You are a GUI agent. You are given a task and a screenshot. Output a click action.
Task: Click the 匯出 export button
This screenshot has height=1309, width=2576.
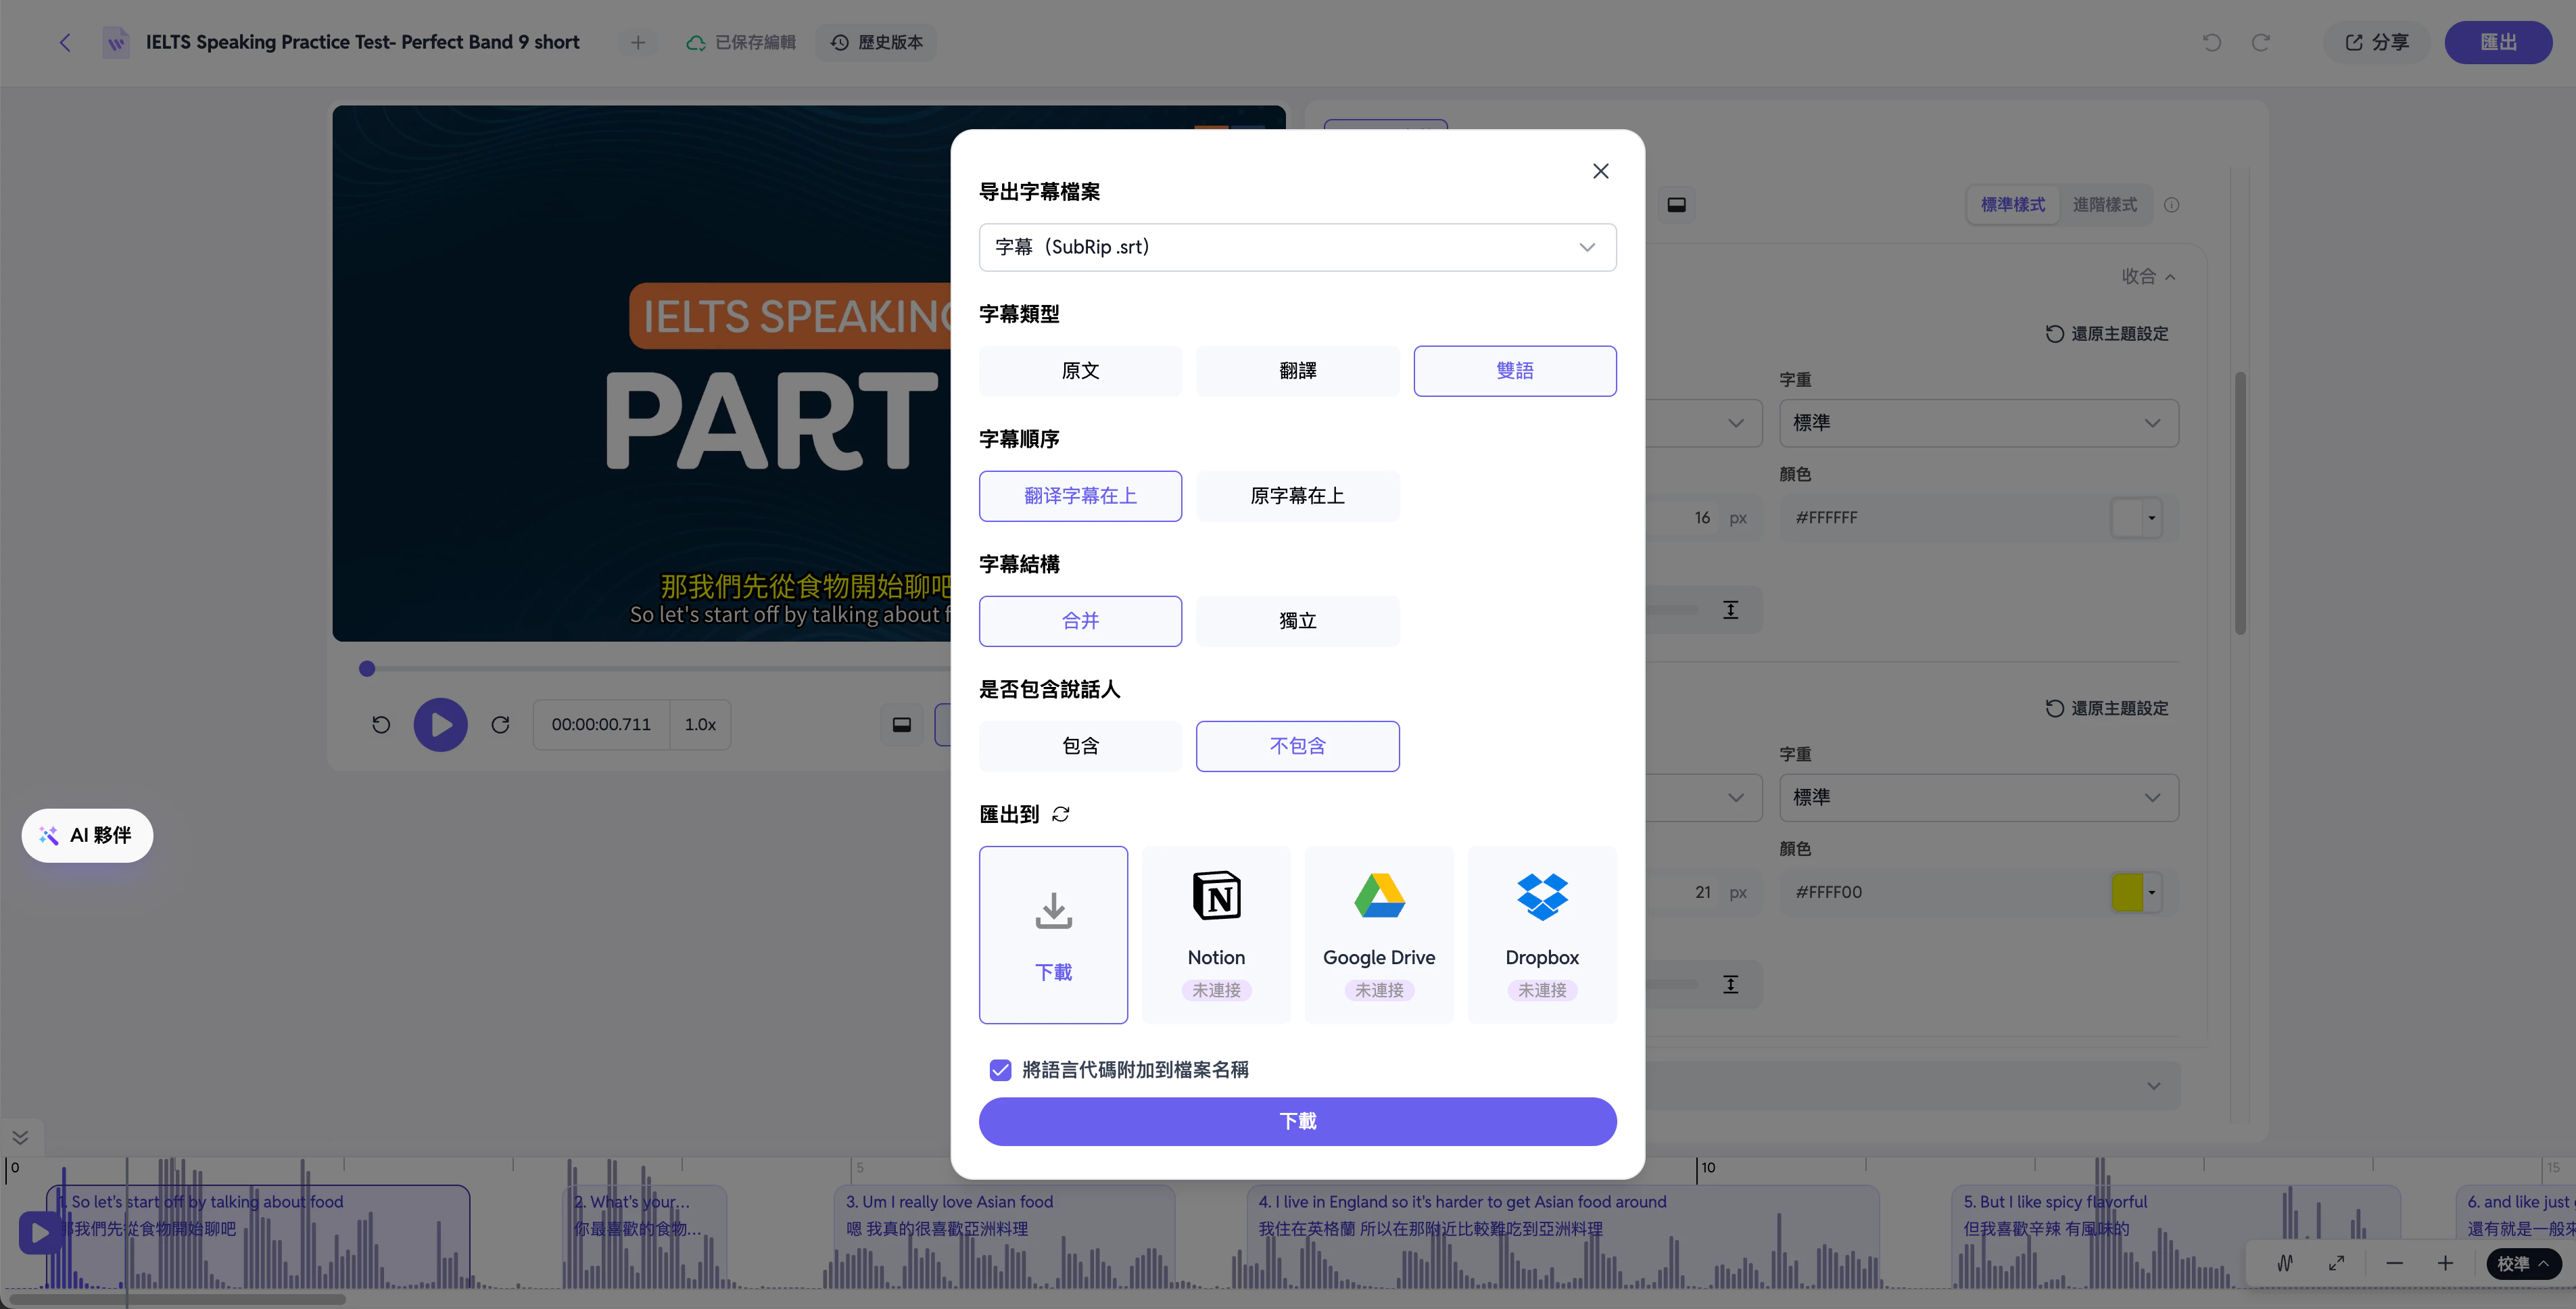point(2497,42)
